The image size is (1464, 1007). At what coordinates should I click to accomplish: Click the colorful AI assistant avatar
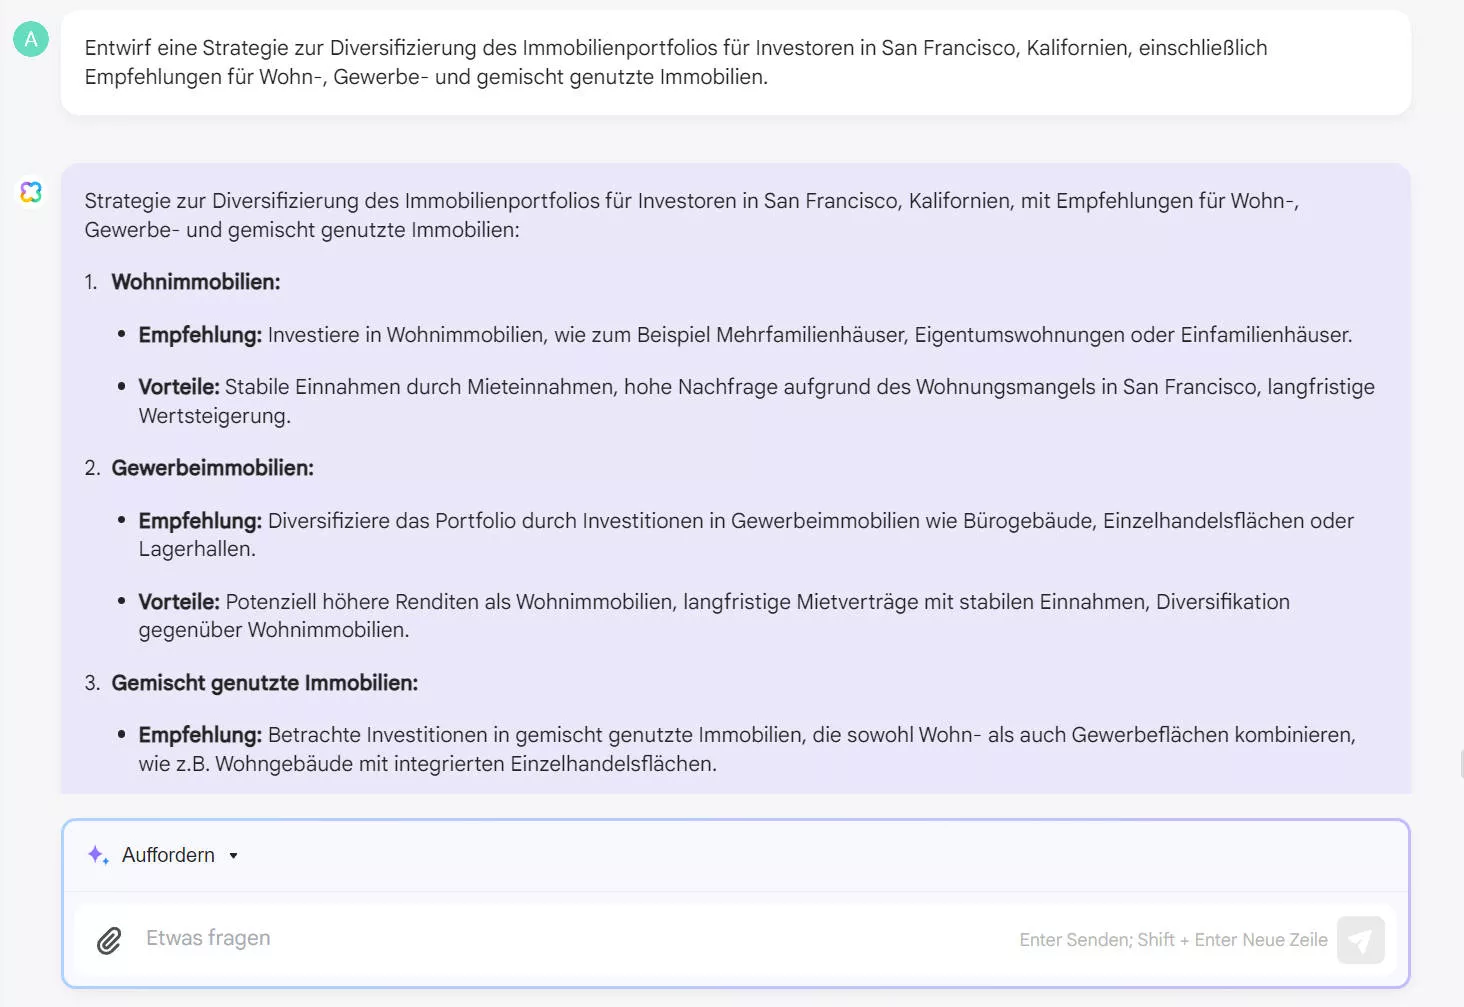tap(31, 192)
